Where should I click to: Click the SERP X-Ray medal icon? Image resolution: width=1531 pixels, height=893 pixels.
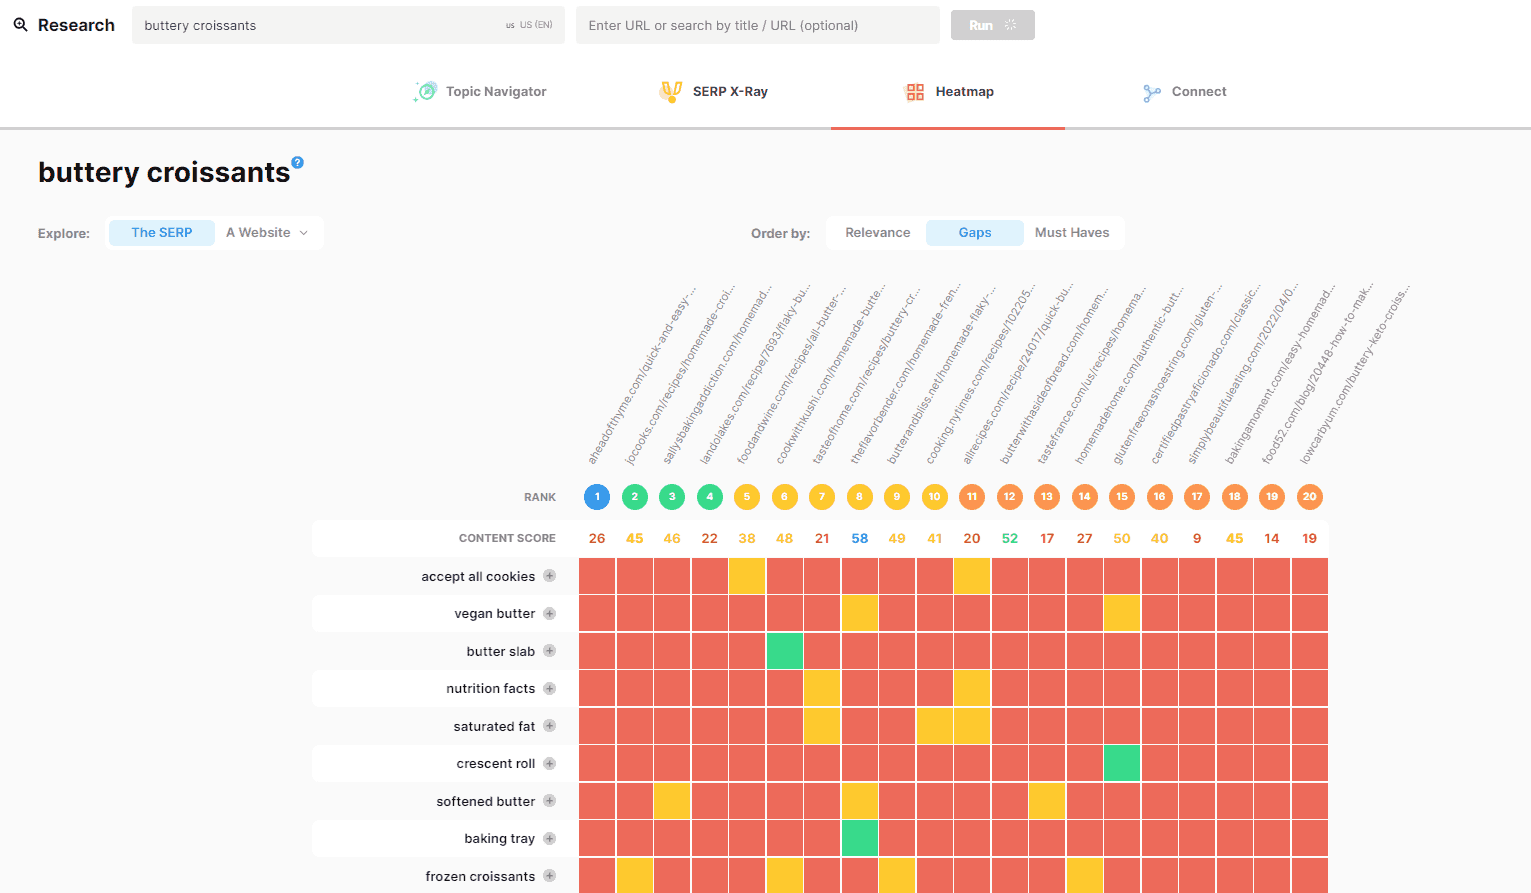[671, 91]
